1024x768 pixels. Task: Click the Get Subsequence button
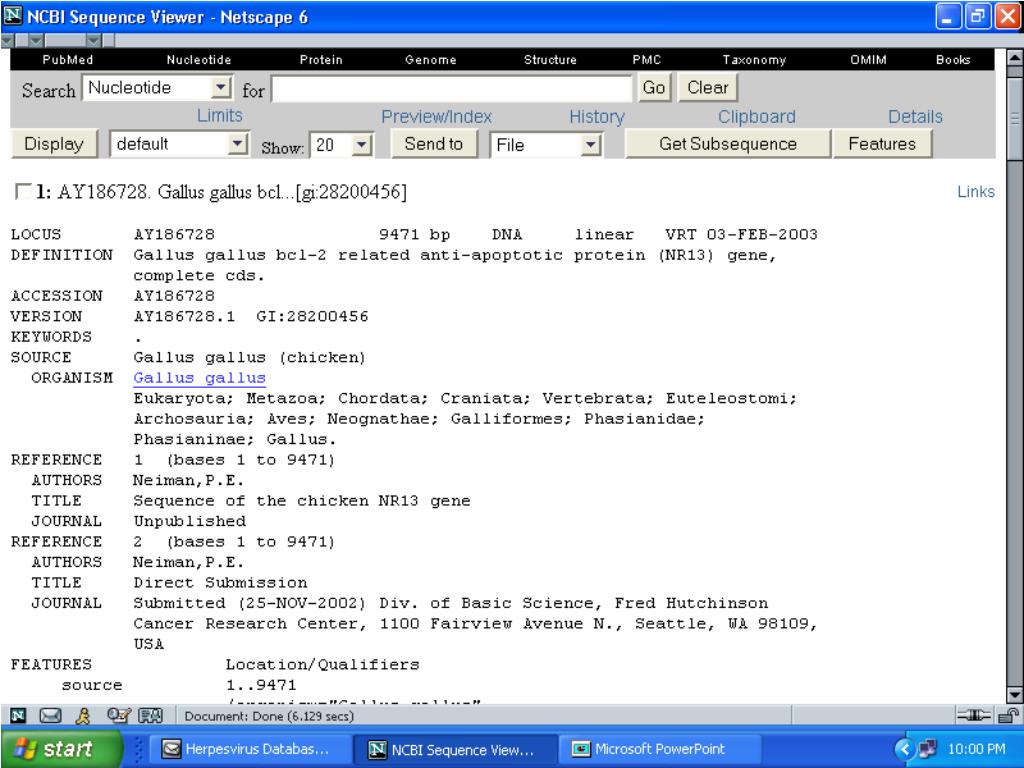(728, 144)
